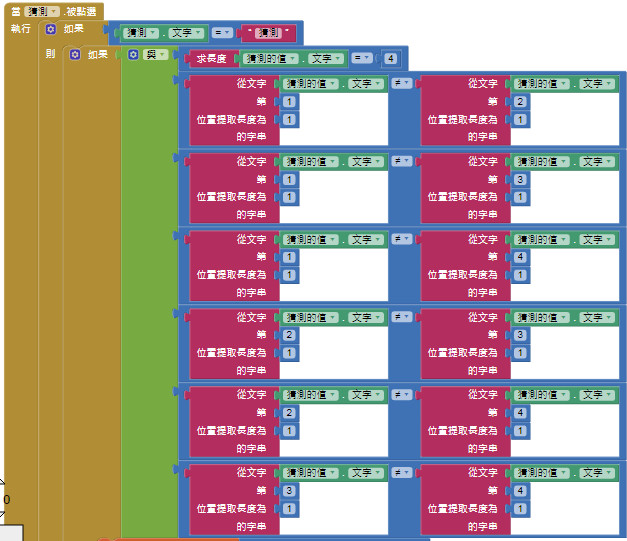Viewport: 627px width, 541px height.
Task: Click the 則 label of outer 如果 block
Action: 50,54
